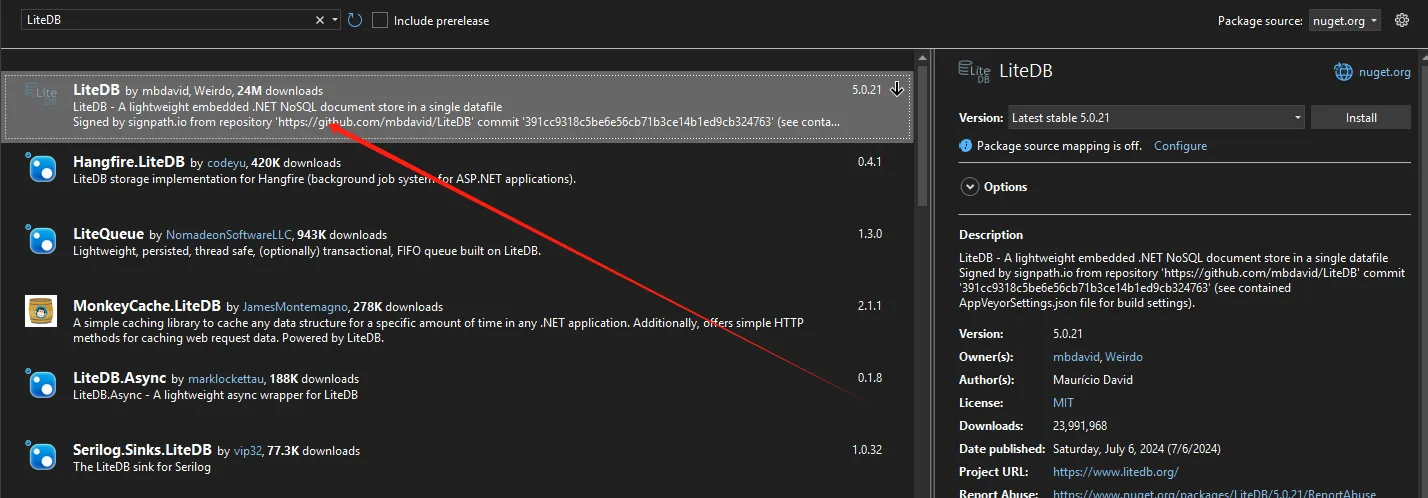Open search box dropdown arrow

point(335,20)
